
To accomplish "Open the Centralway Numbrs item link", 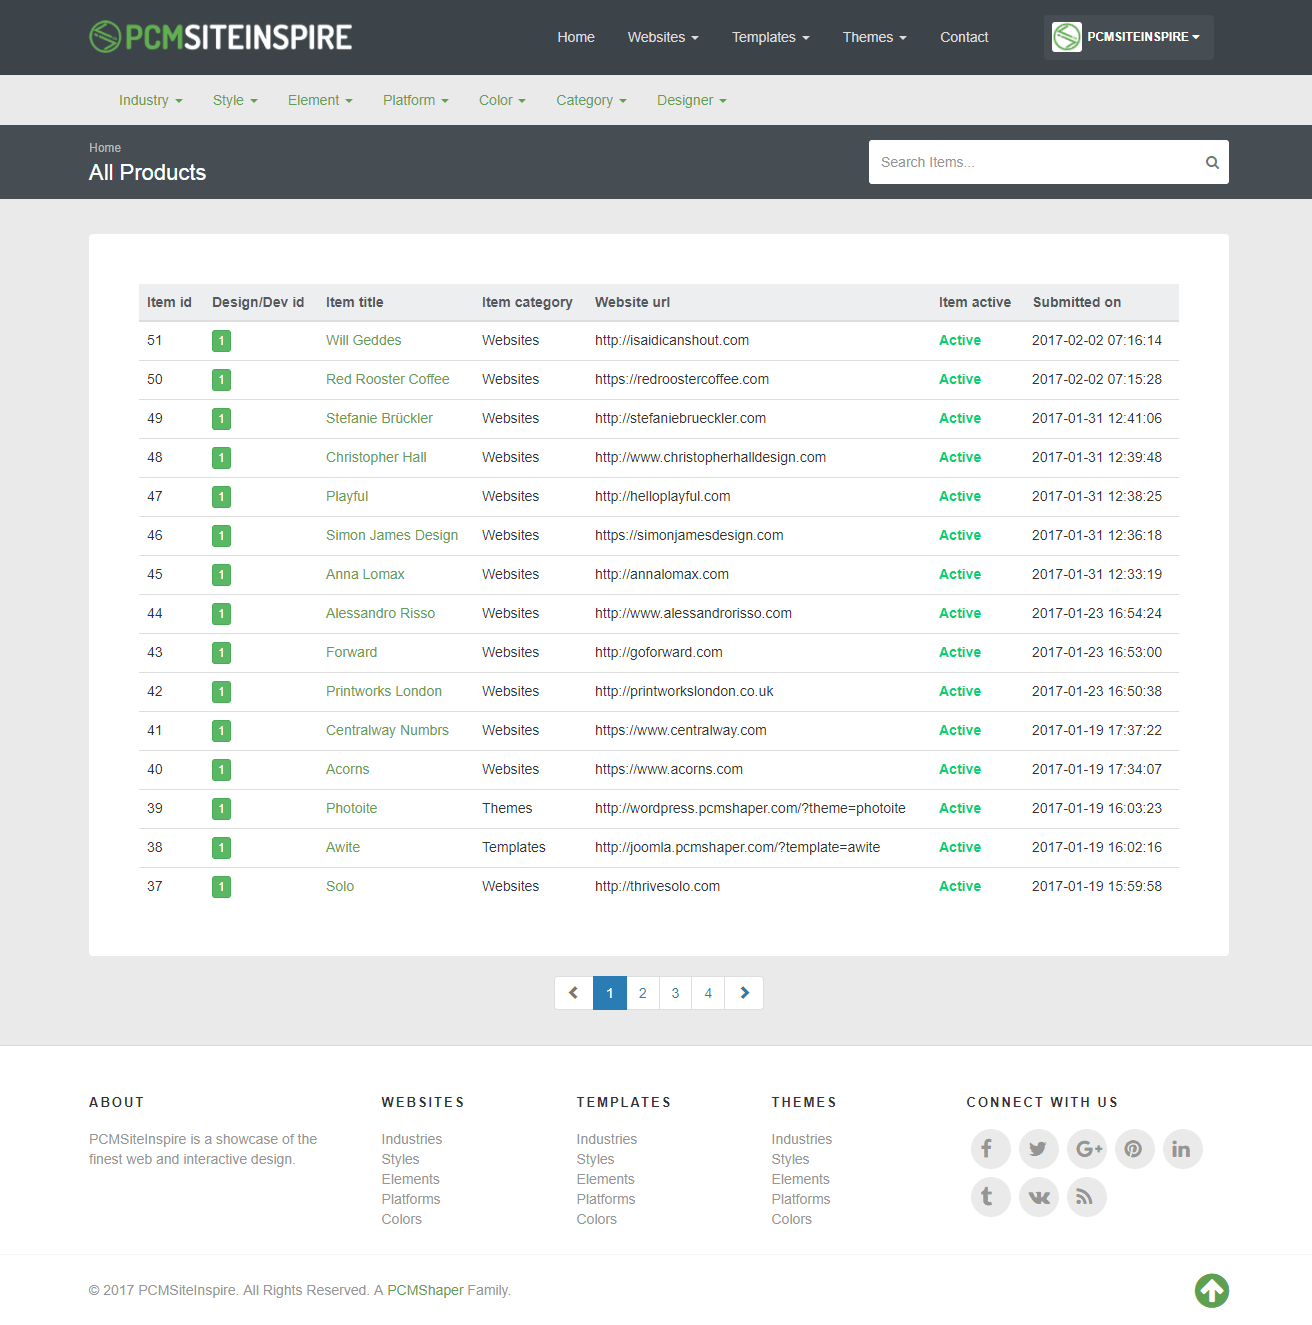I will coord(387,731).
